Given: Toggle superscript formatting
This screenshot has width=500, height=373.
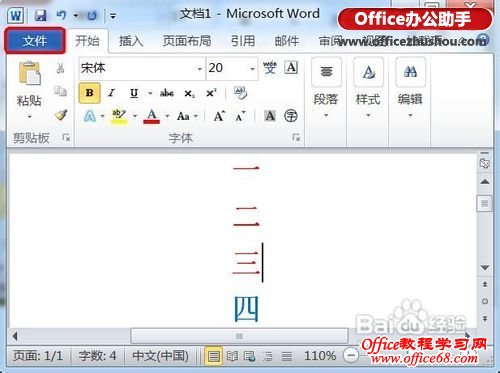Looking at the screenshot, I should [211, 93].
